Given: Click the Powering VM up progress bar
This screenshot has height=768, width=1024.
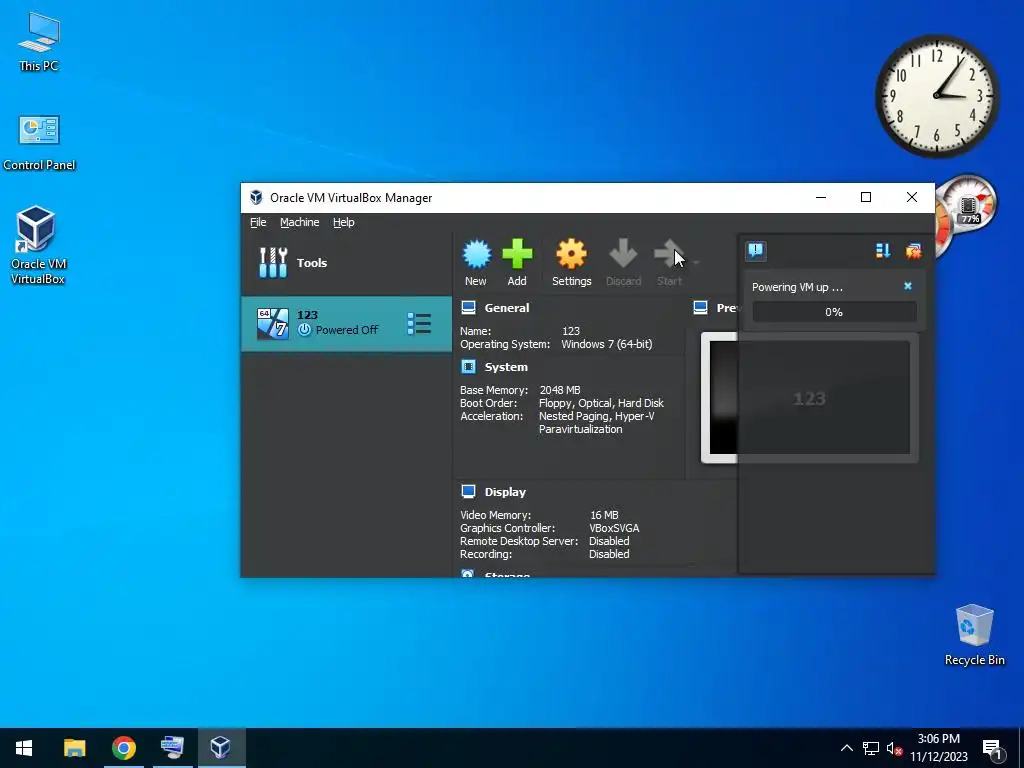Looking at the screenshot, I should pyautogui.click(x=834, y=312).
